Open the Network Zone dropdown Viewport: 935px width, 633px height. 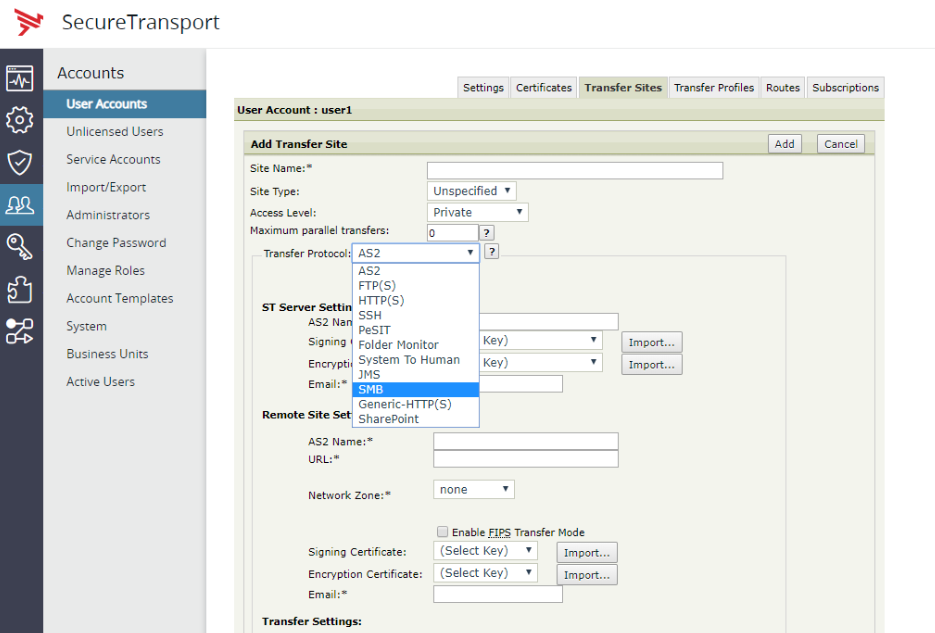point(473,489)
